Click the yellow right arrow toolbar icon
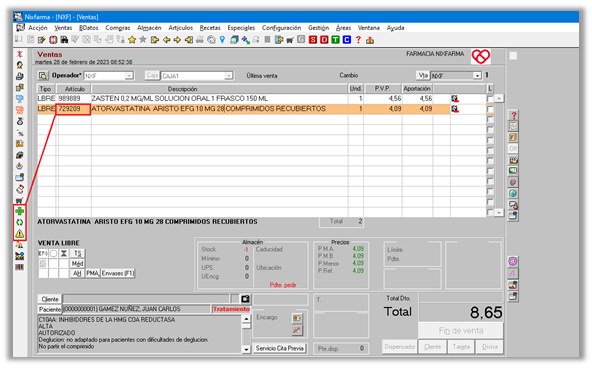592x368 pixels. pos(177,40)
